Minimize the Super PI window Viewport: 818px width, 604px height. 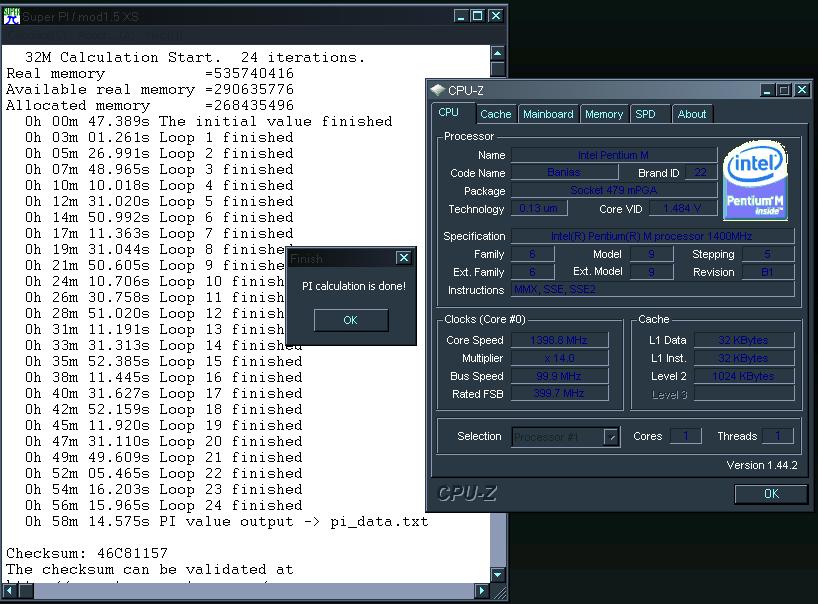(x=460, y=16)
